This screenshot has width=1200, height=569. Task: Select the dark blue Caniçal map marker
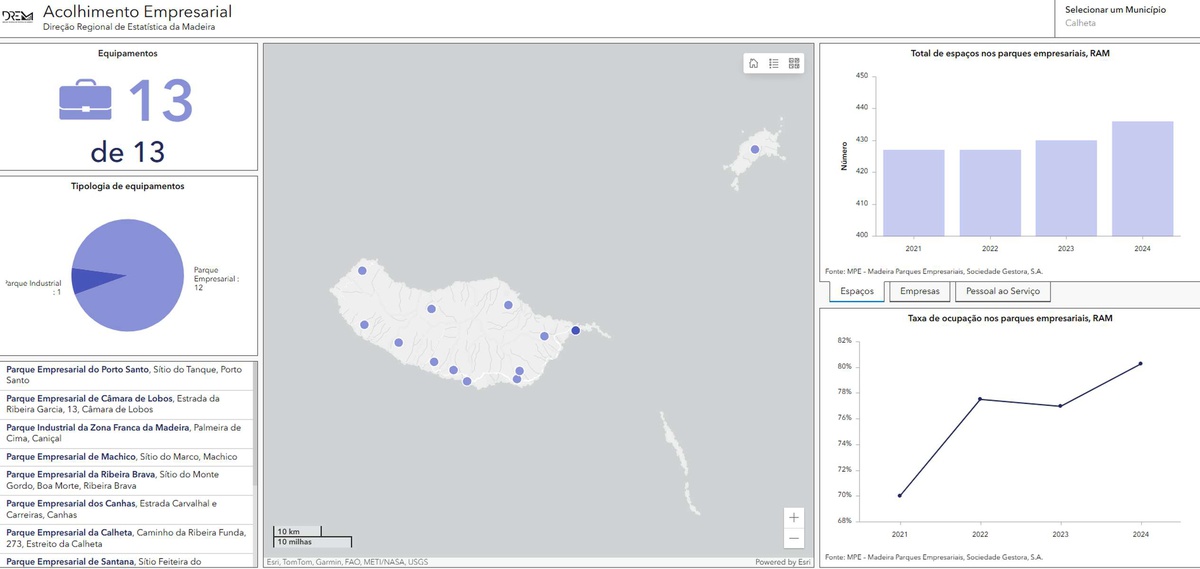pyautogui.click(x=575, y=330)
